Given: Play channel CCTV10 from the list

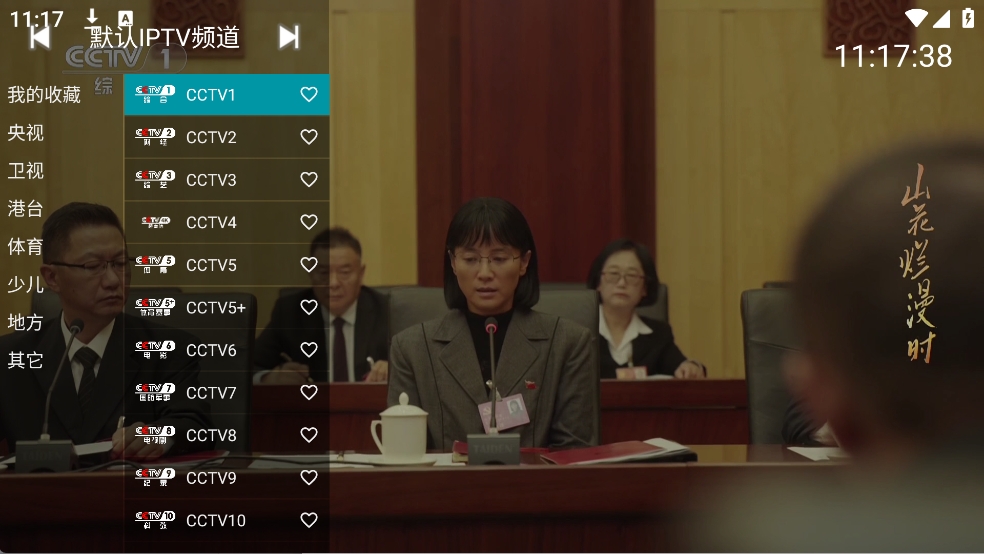Looking at the screenshot, I should click(227, 520).
